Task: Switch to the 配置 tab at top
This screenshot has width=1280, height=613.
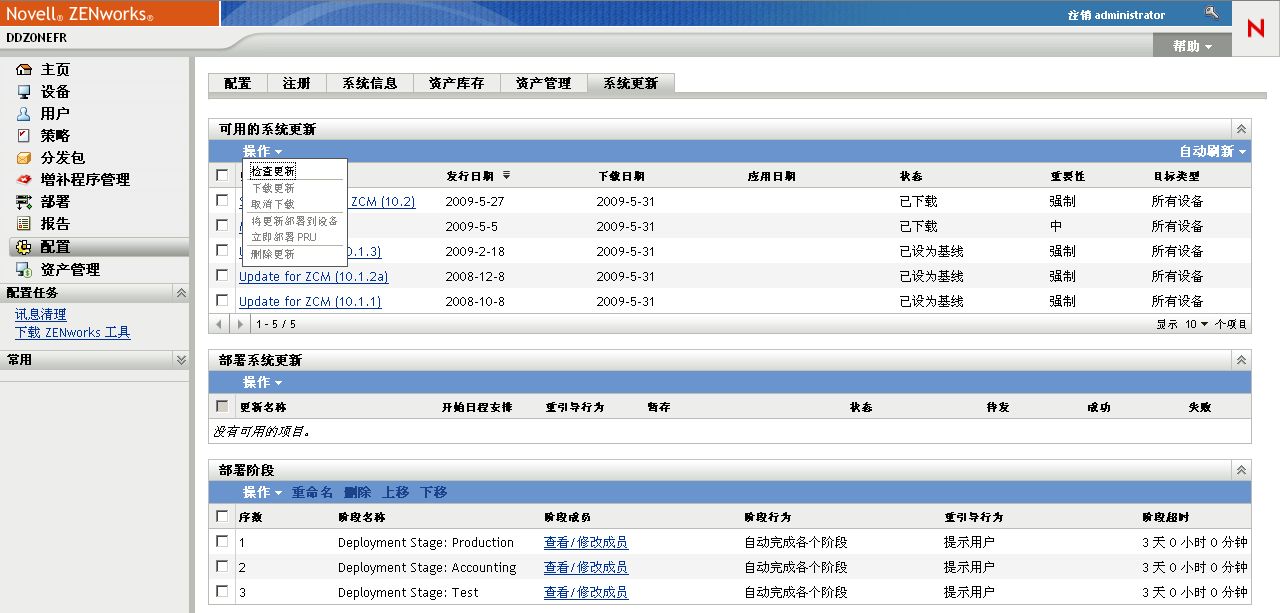Action: click(x=238, y=84)
